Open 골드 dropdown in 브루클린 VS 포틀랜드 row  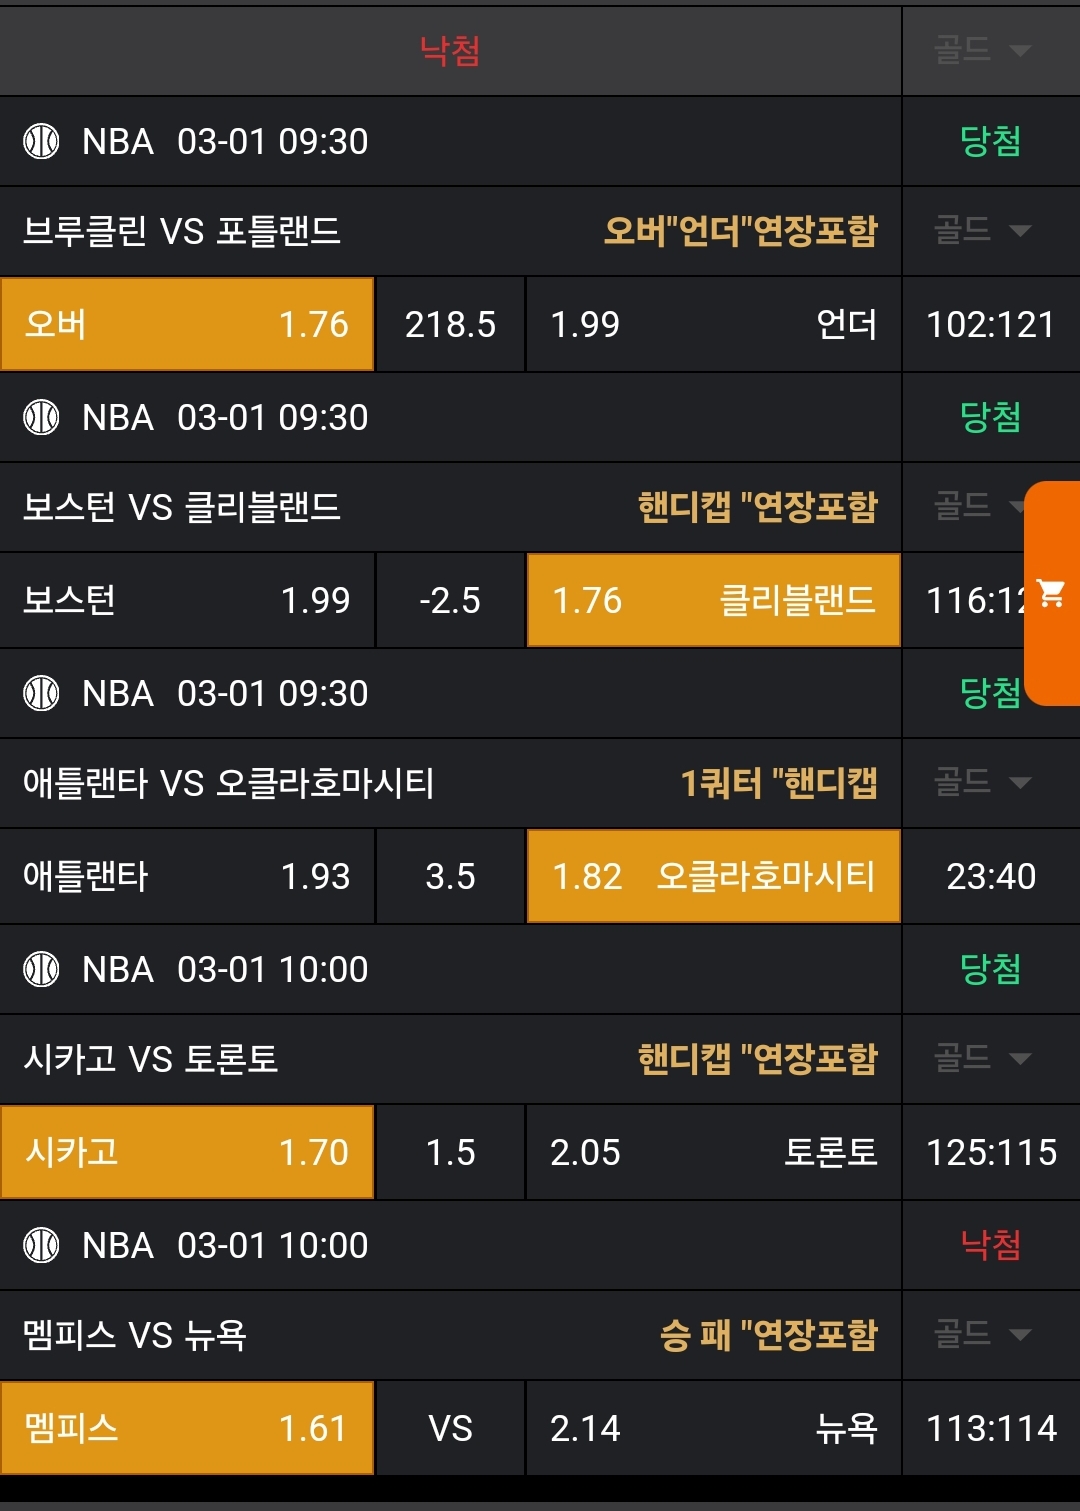tap(982, 231)
